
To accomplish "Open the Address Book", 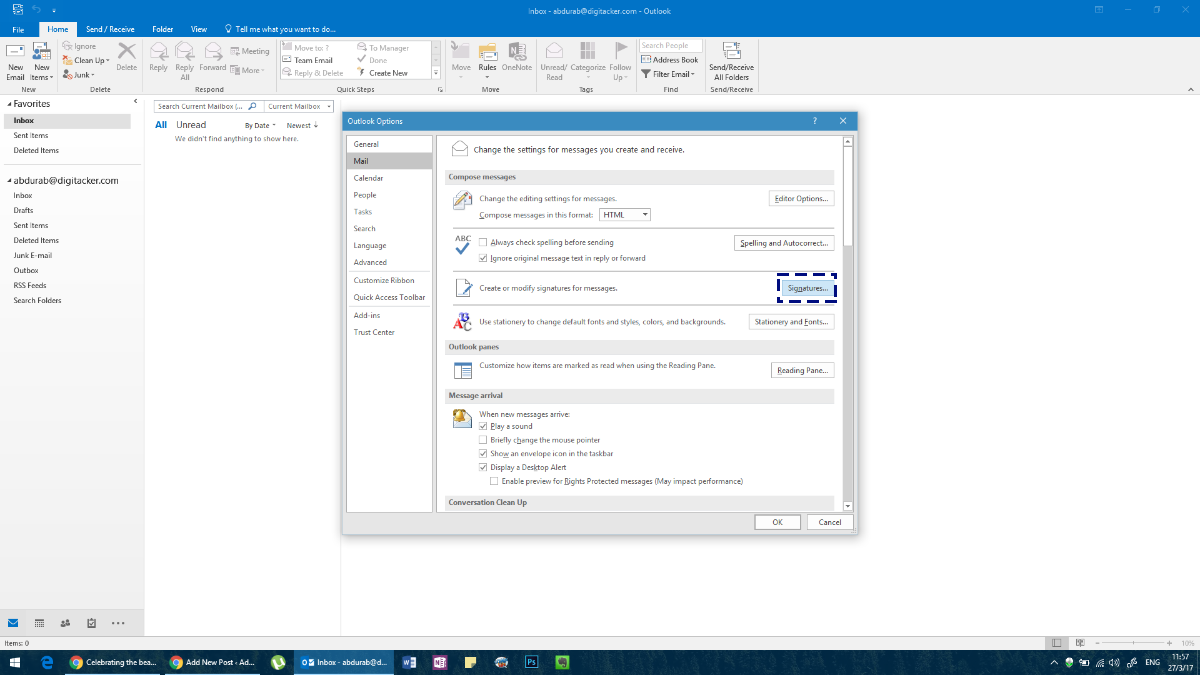I will [x=669, y=60].
